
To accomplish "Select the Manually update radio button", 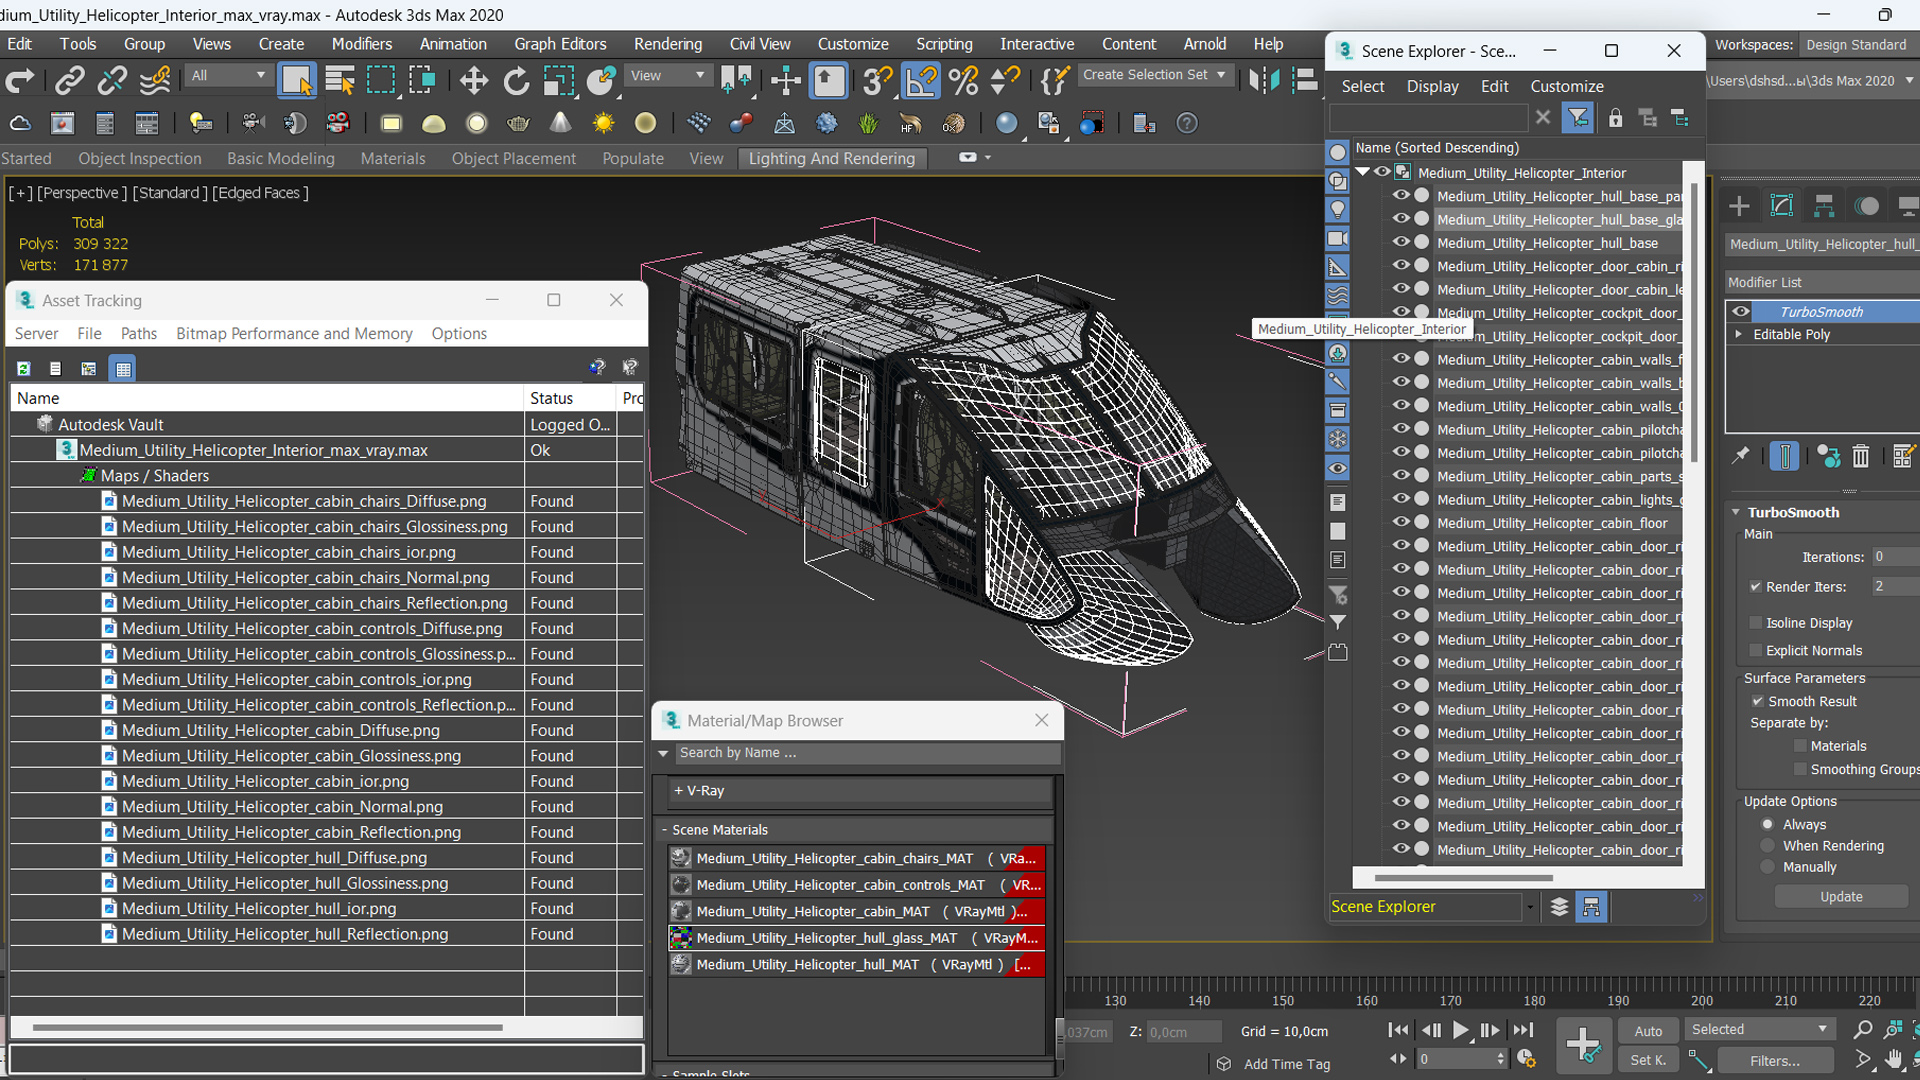I will click(1767, 867).
